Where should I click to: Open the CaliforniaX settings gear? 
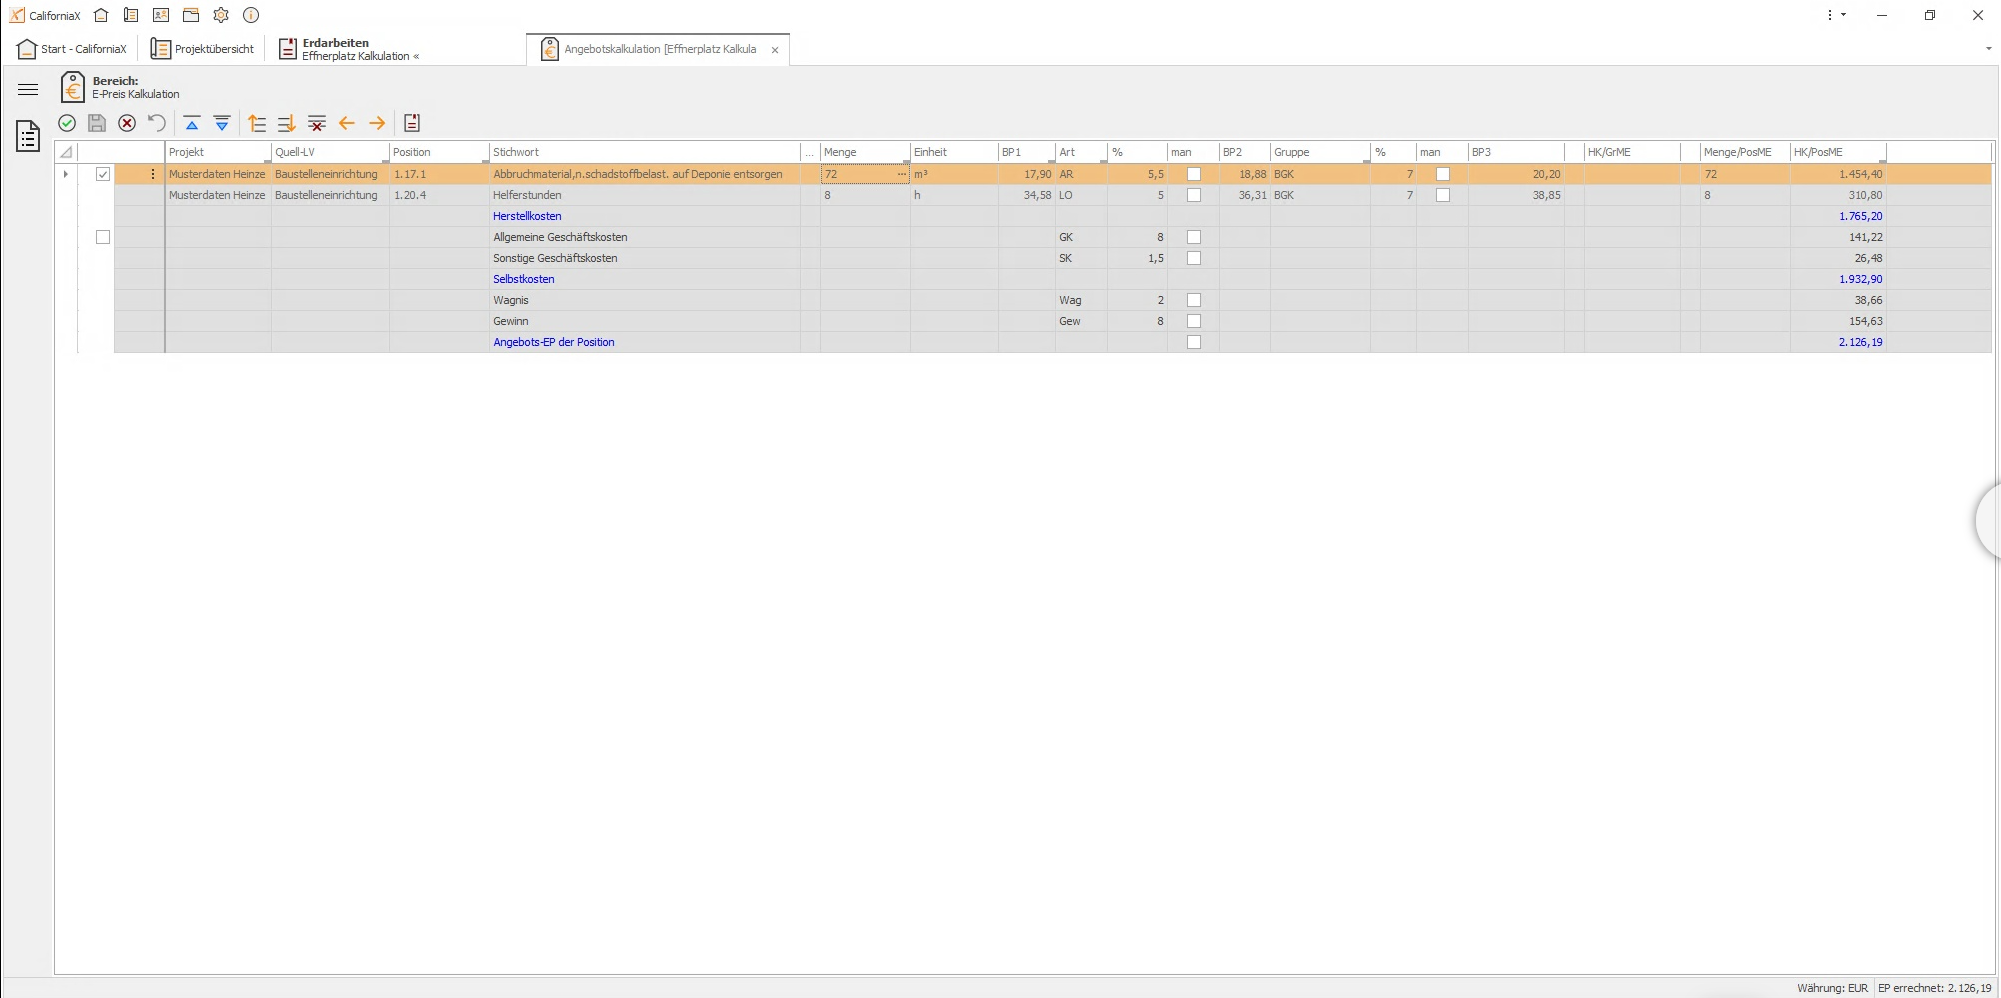(221, 15)
